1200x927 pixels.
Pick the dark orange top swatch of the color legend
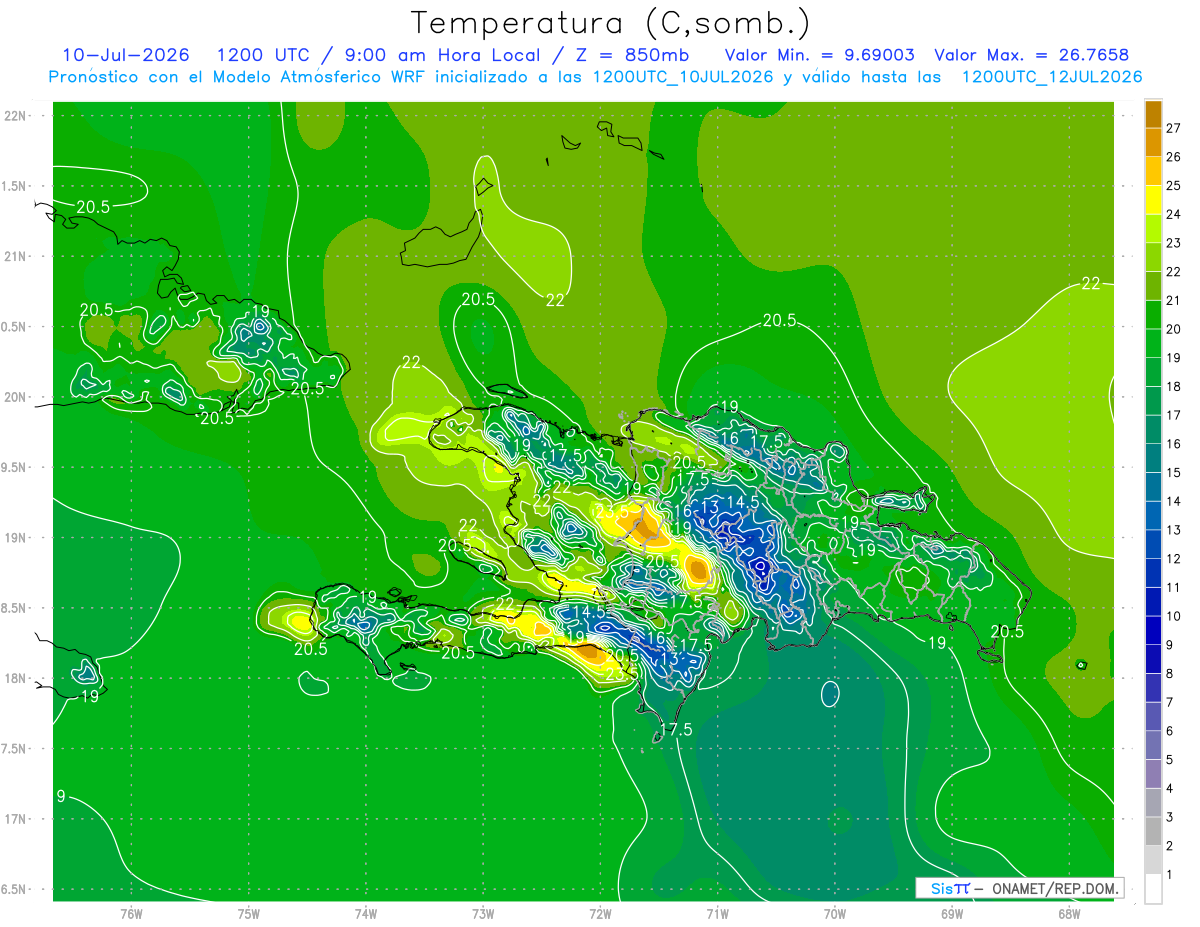tap(1153, 114)
